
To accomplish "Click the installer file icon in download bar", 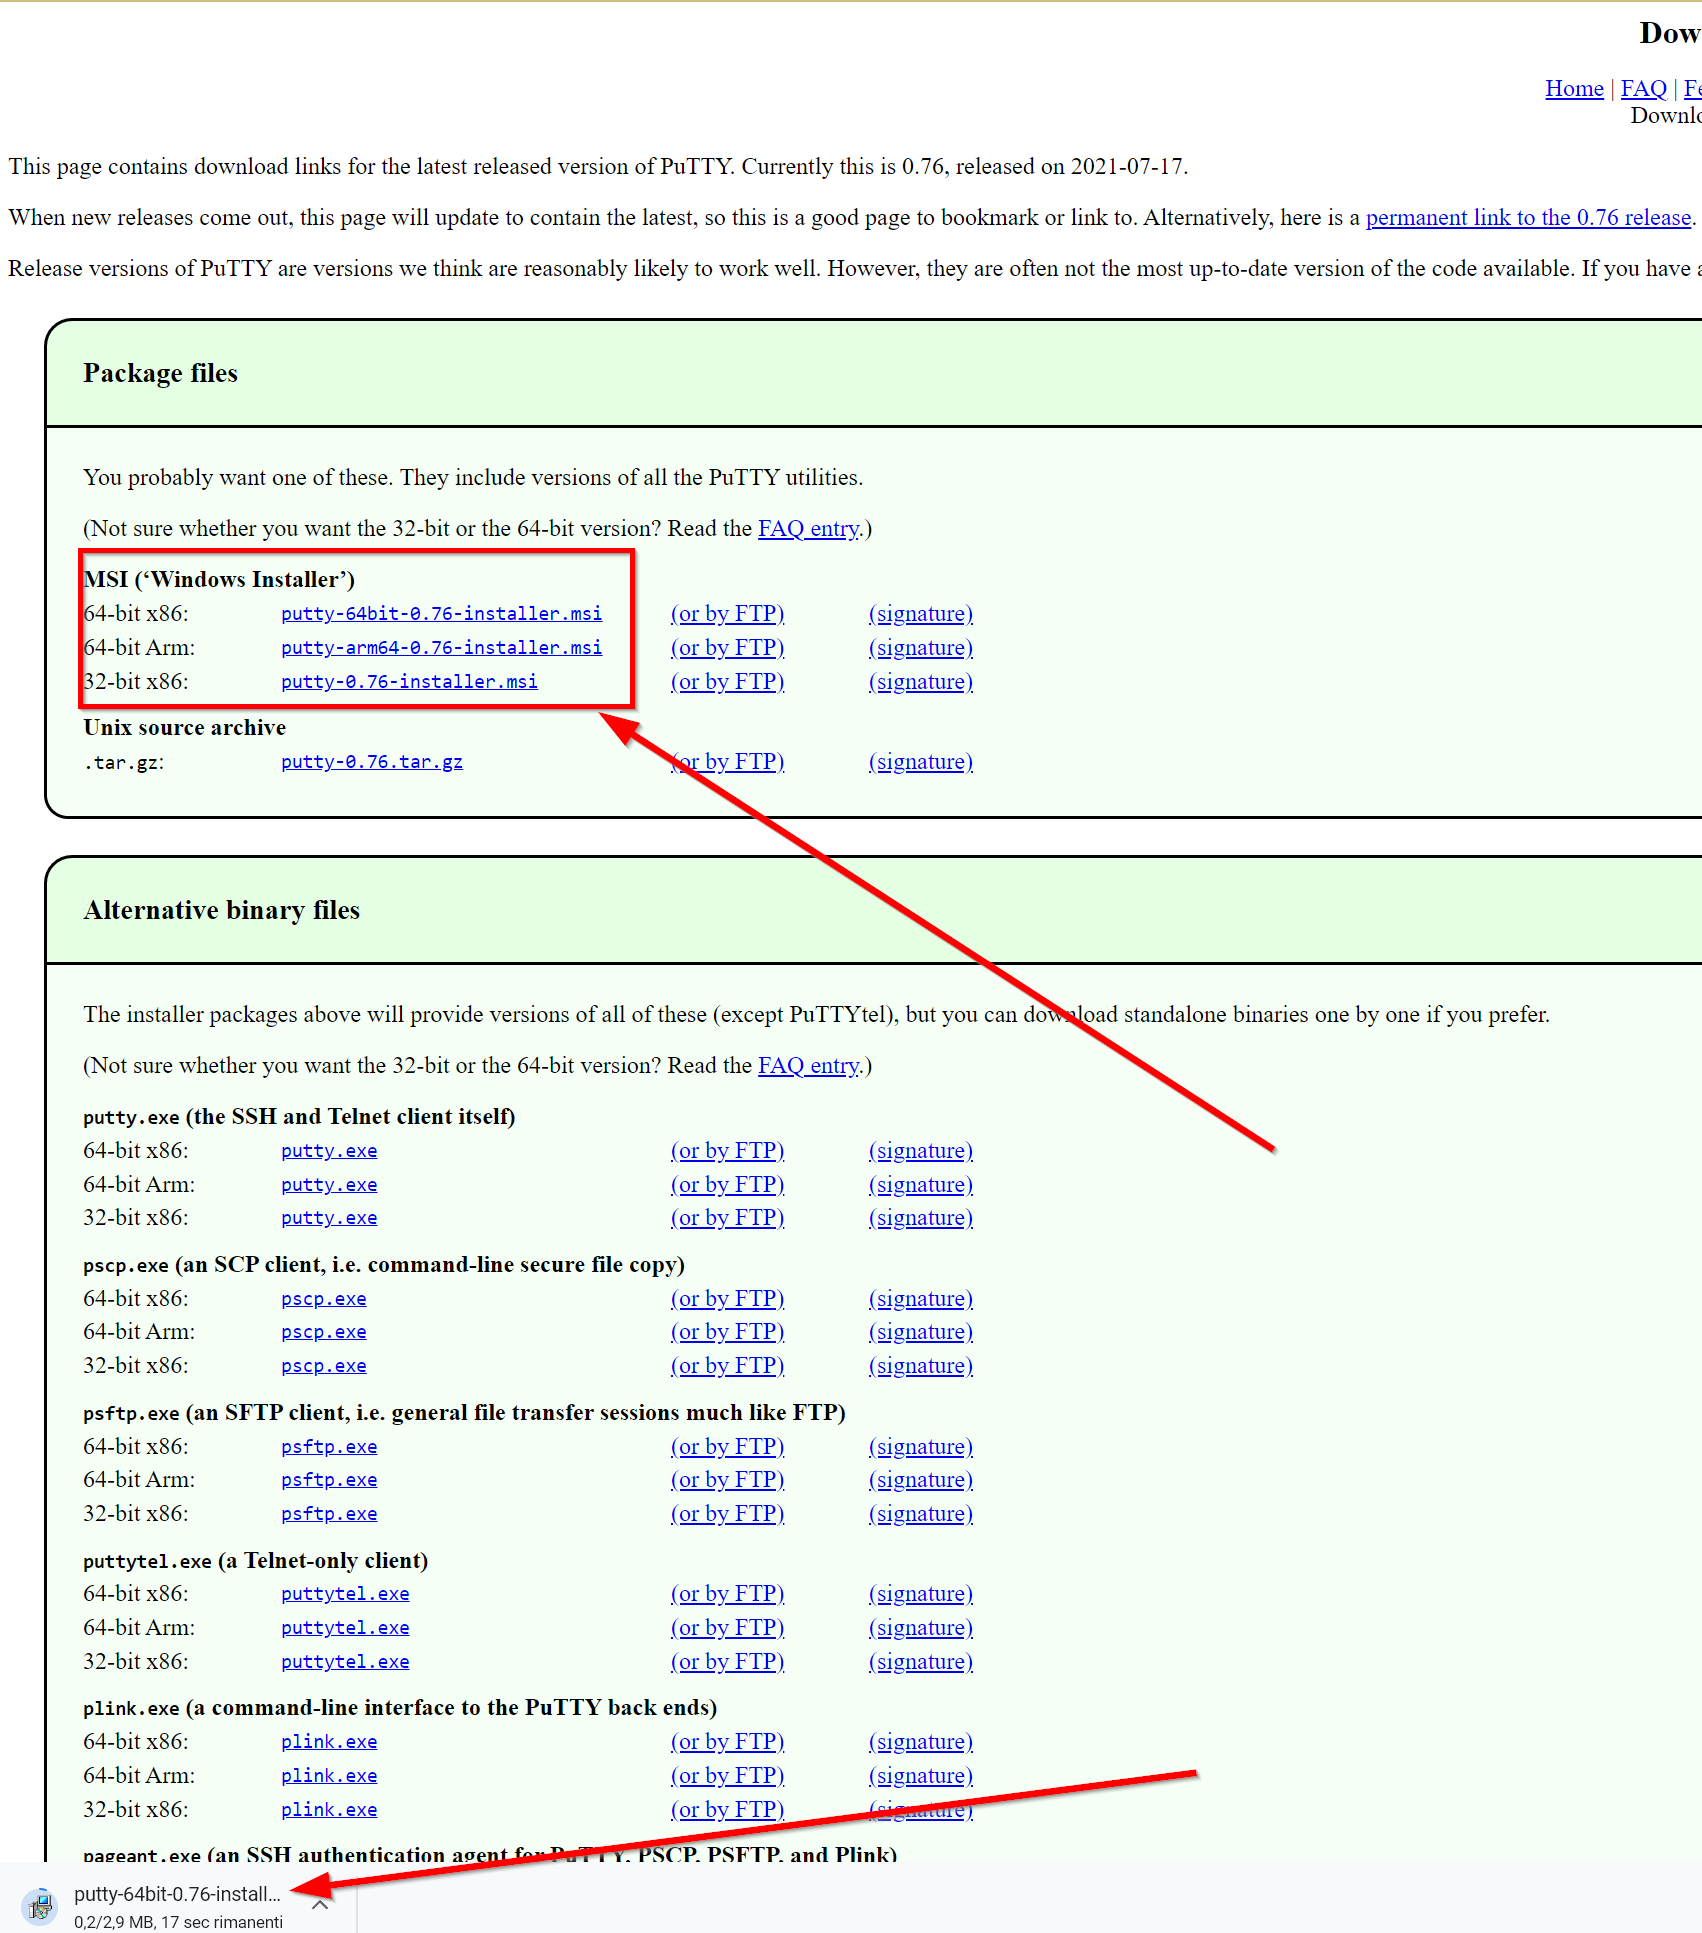I will click(40, 1905).
